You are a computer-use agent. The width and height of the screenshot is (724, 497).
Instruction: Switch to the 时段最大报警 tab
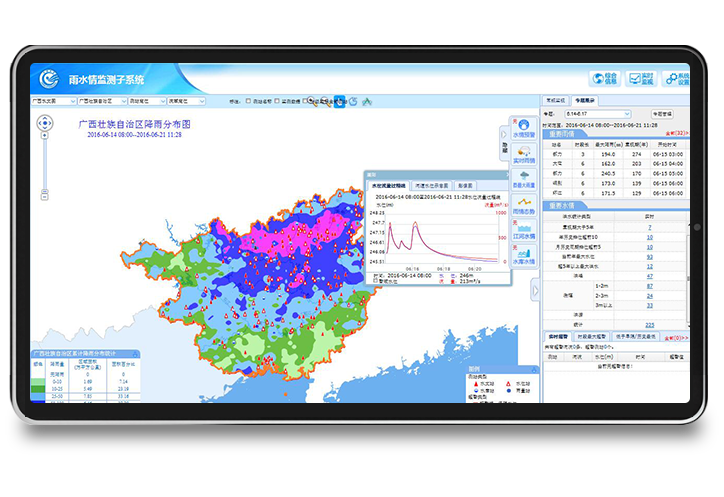tap(592, 337)
